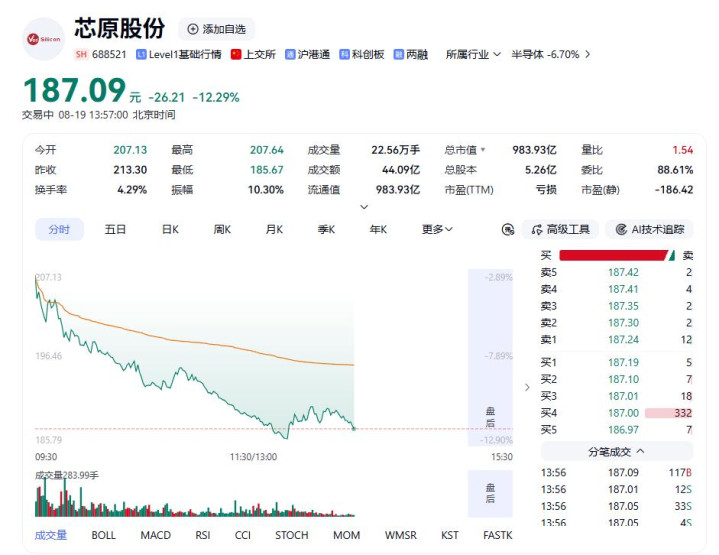719x555 pixels.
Task: Click the 沪港通 badge icon
Action: pos(290,55)
